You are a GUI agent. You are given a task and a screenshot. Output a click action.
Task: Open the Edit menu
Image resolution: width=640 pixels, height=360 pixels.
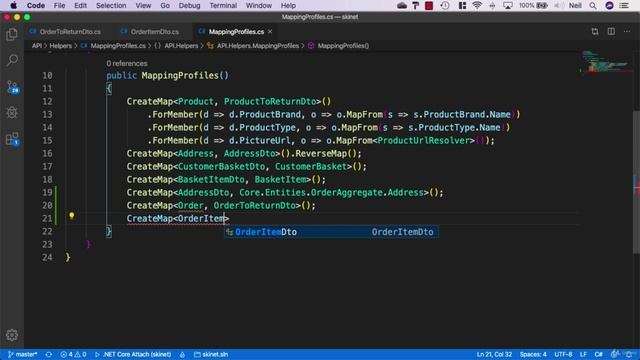point(80,5)
